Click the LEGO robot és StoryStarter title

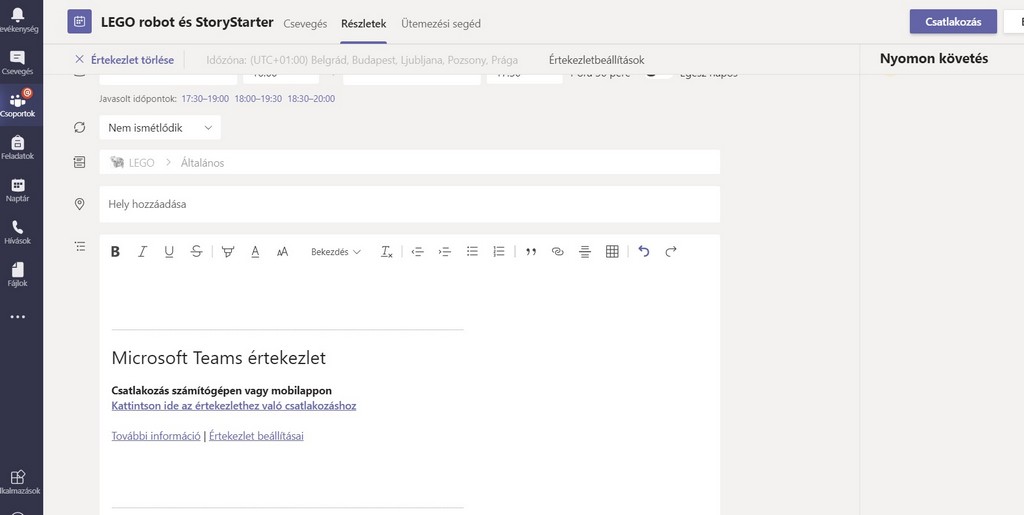pyautogui.click(x=187, y=22)
